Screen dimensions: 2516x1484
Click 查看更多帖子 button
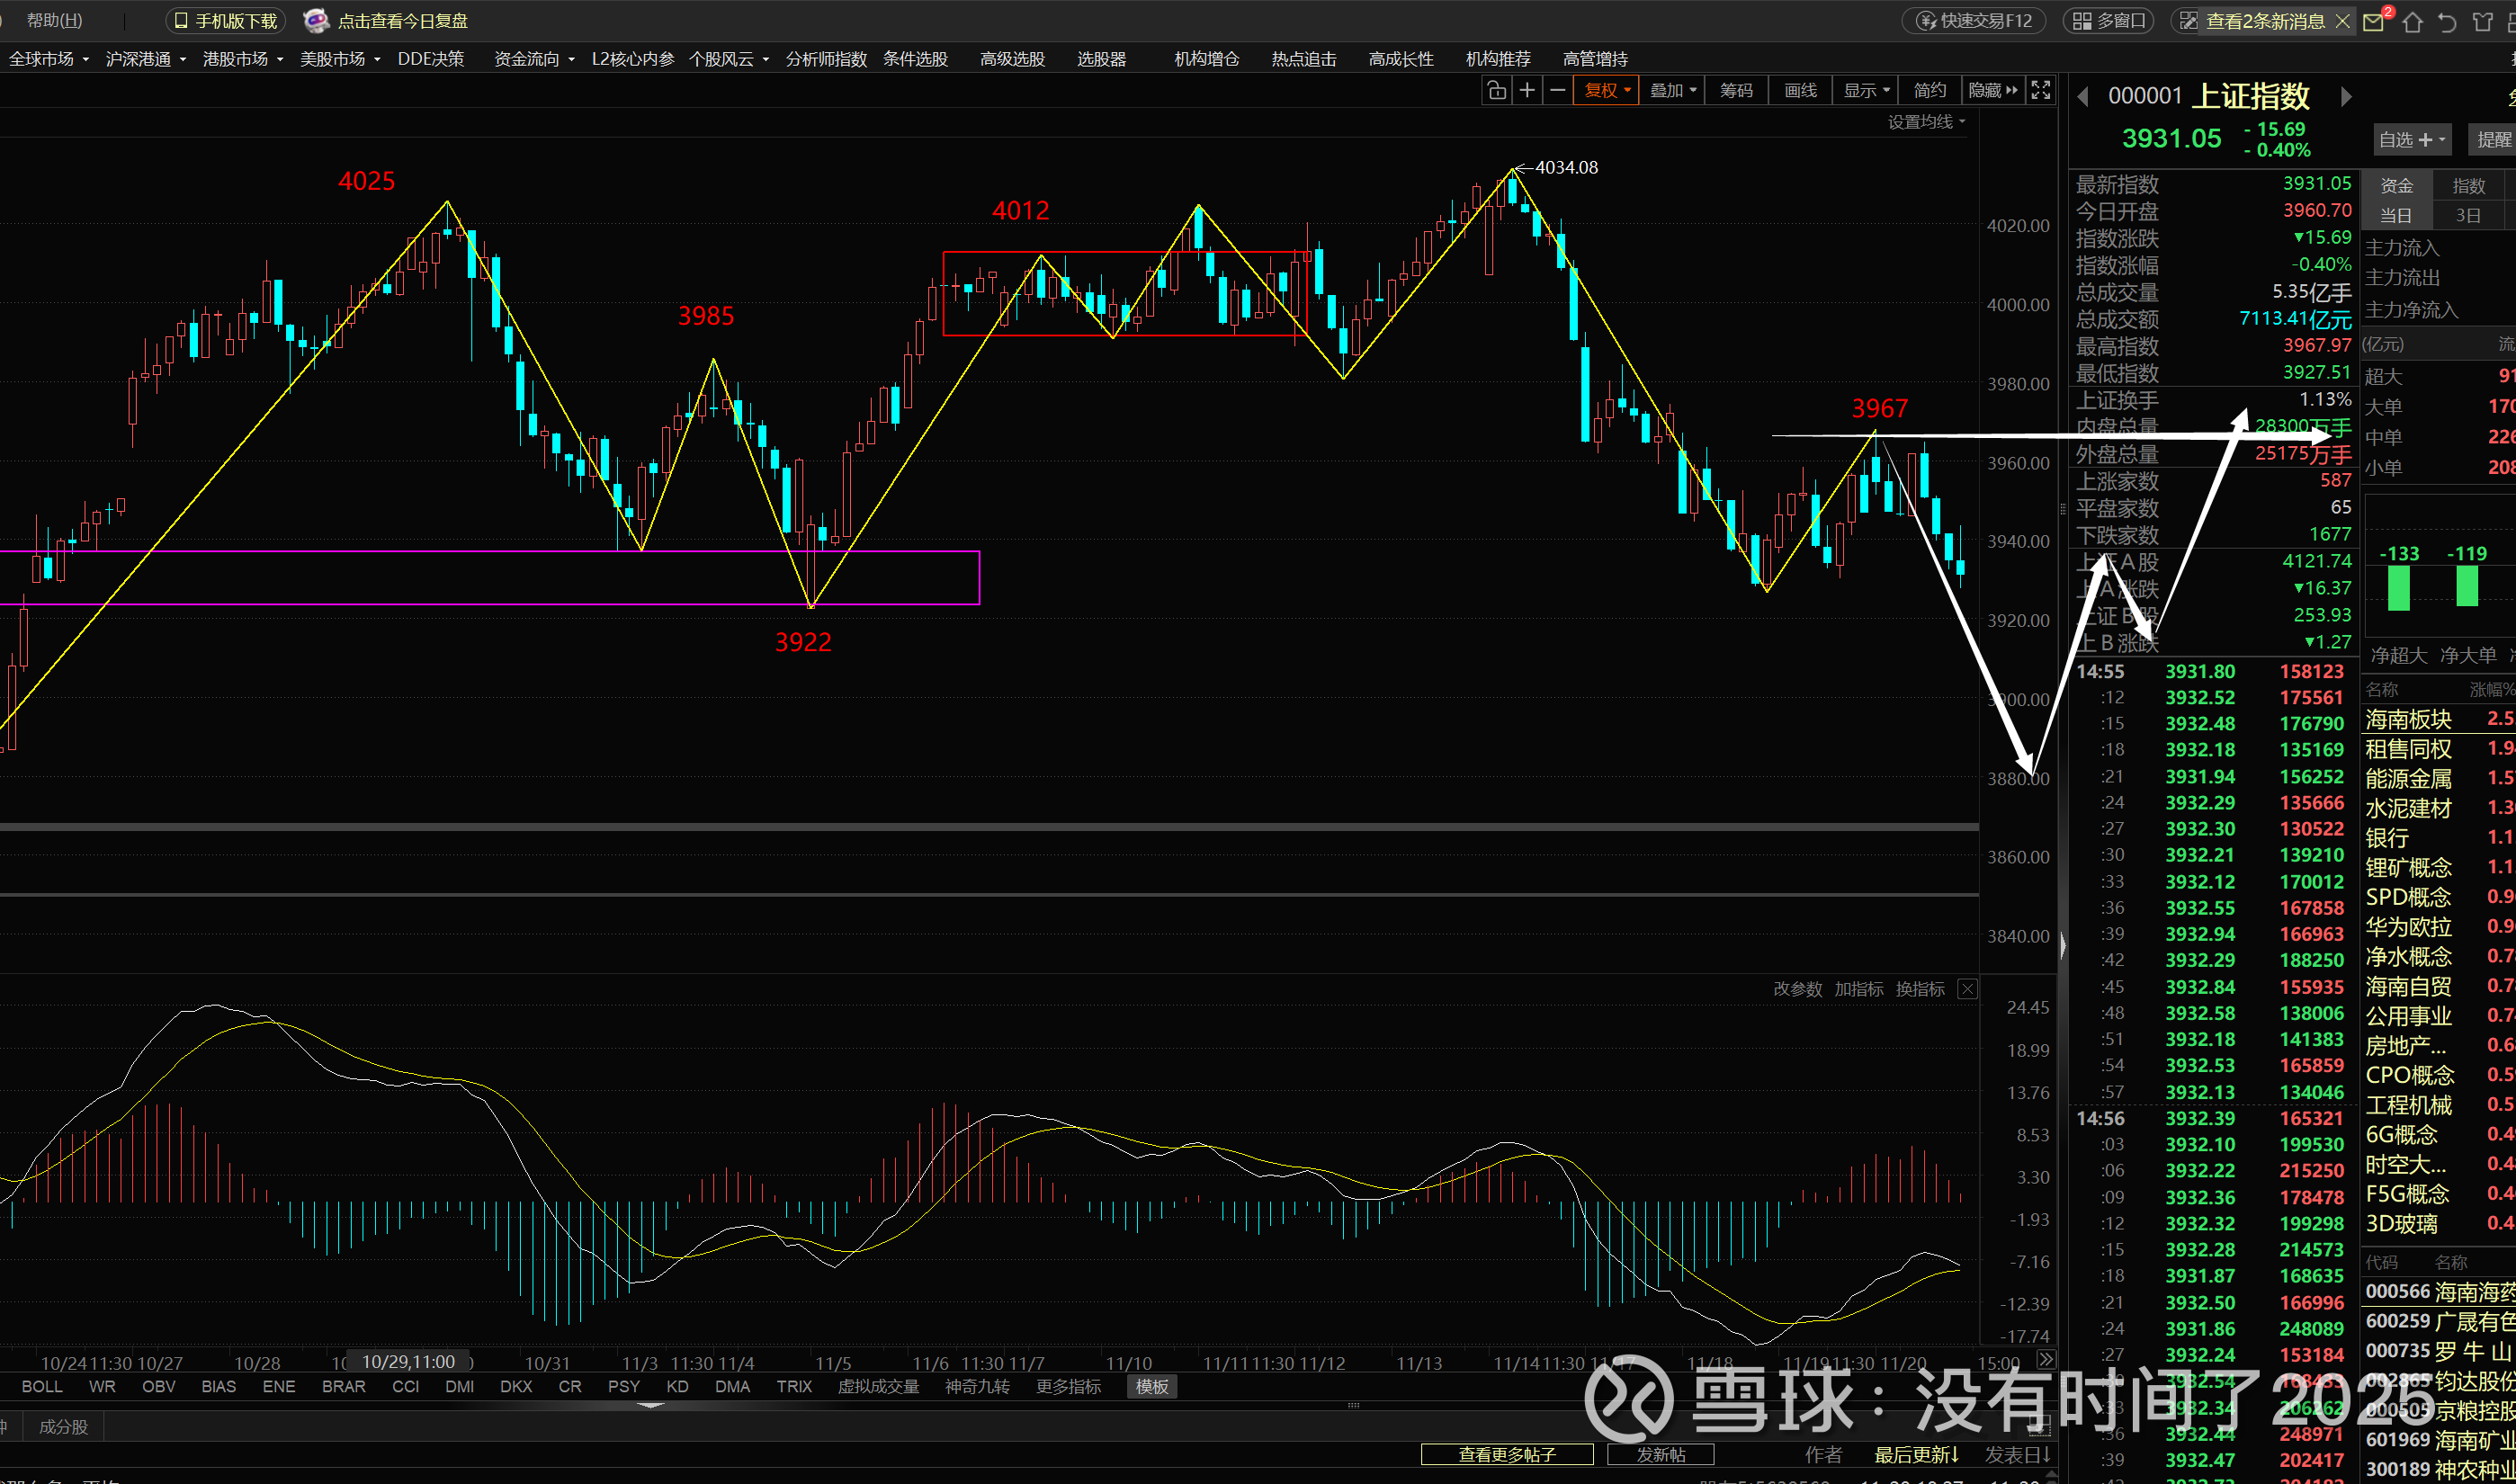(x=1507, y=1454)
